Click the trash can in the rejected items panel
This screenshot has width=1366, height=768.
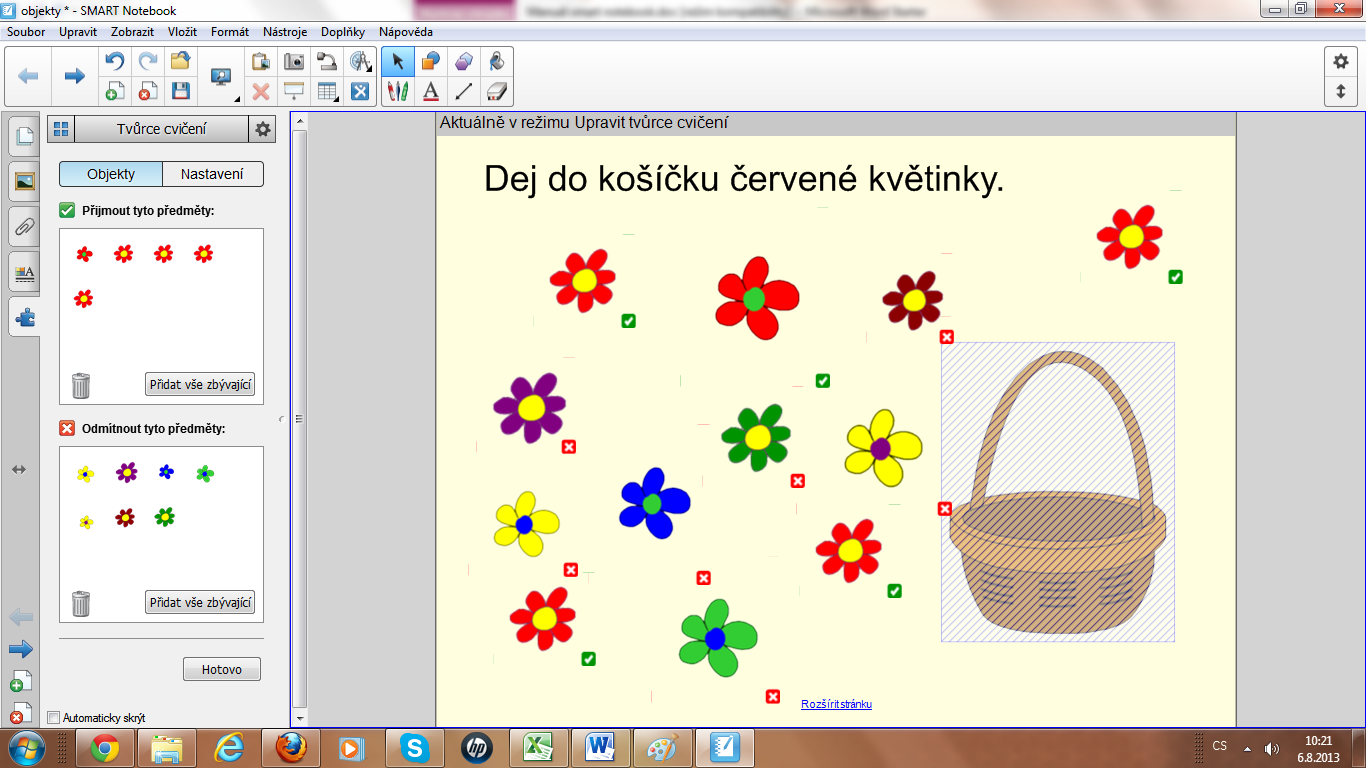(x=81, y=603)
